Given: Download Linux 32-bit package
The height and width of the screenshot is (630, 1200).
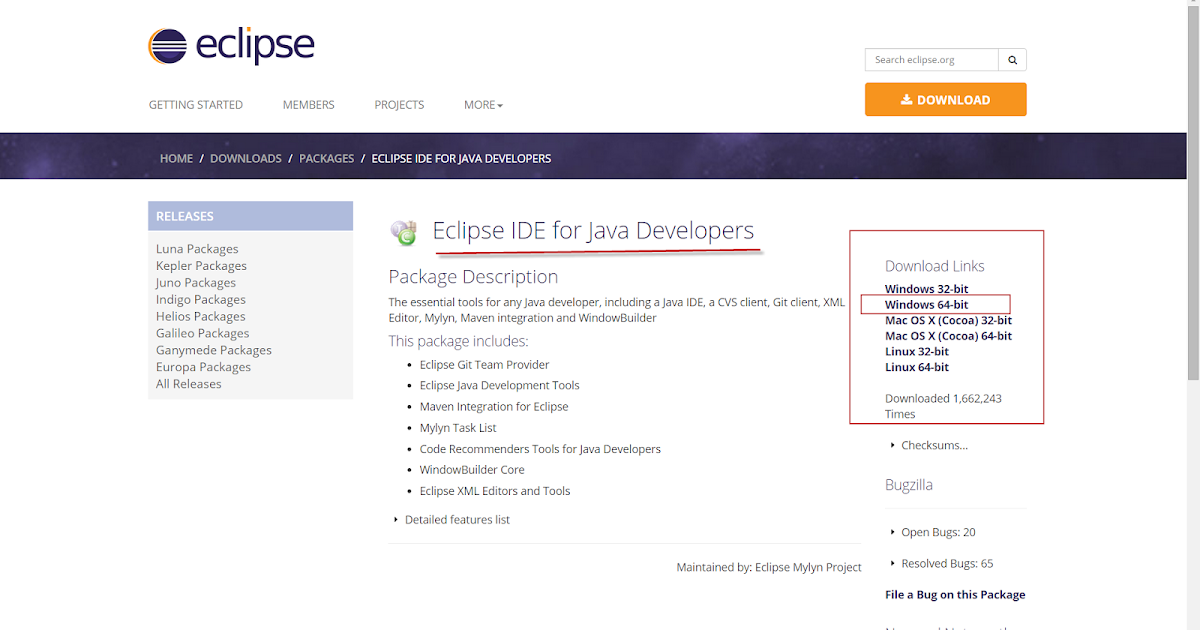Looking at the screenshot, I should coord(917,352).
